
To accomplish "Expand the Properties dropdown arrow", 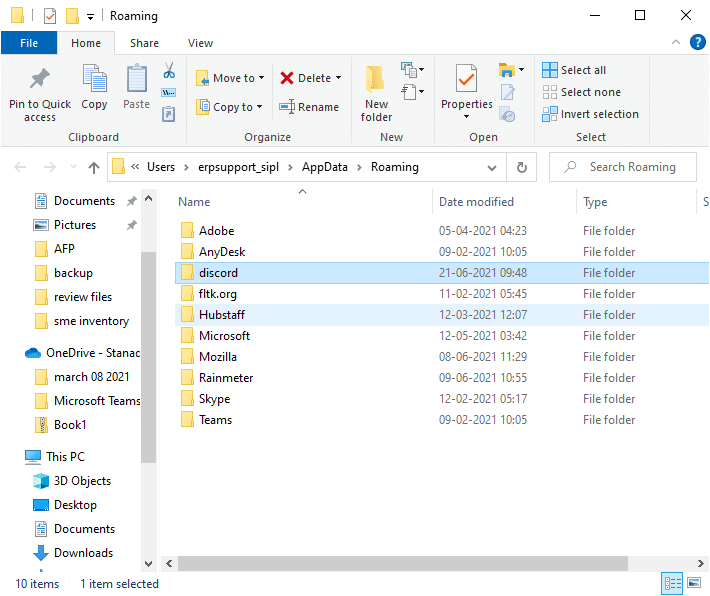I will point(466,117).
